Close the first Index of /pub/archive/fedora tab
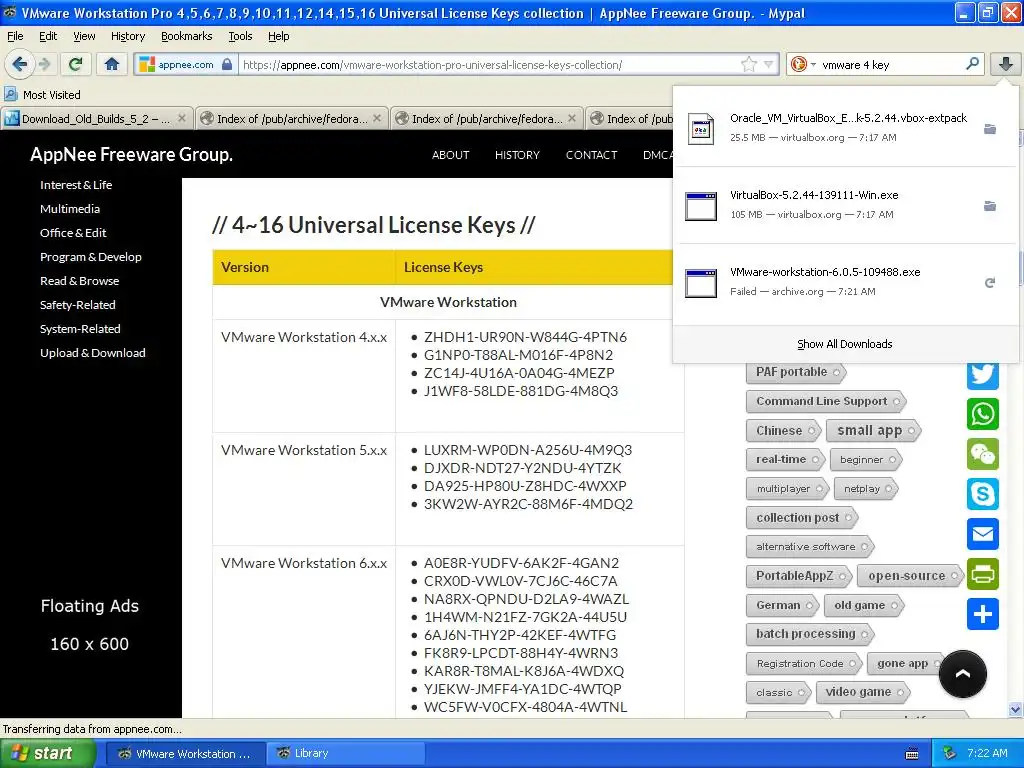This screenshot has width=1024, height=768. [x=377, y=118]
